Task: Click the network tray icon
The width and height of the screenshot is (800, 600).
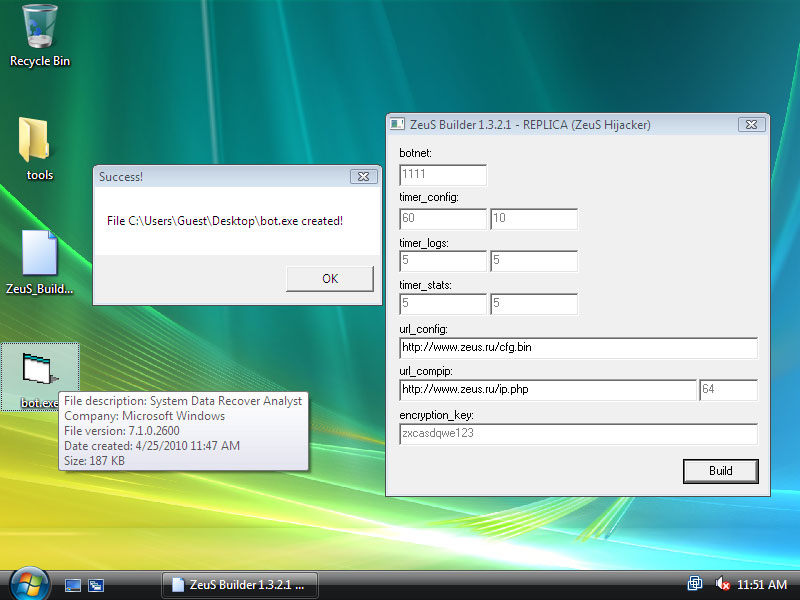Action: pos(695,584)
